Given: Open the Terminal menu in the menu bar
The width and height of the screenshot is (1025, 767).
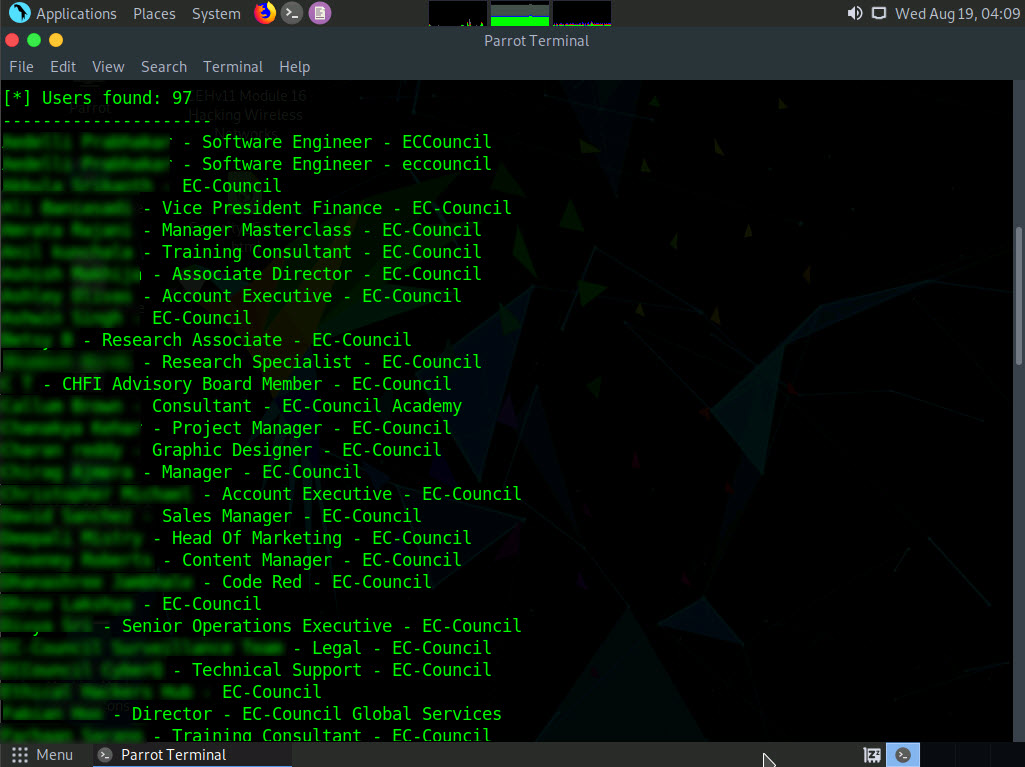Looking at the screenshot, I should coord(233,67).
